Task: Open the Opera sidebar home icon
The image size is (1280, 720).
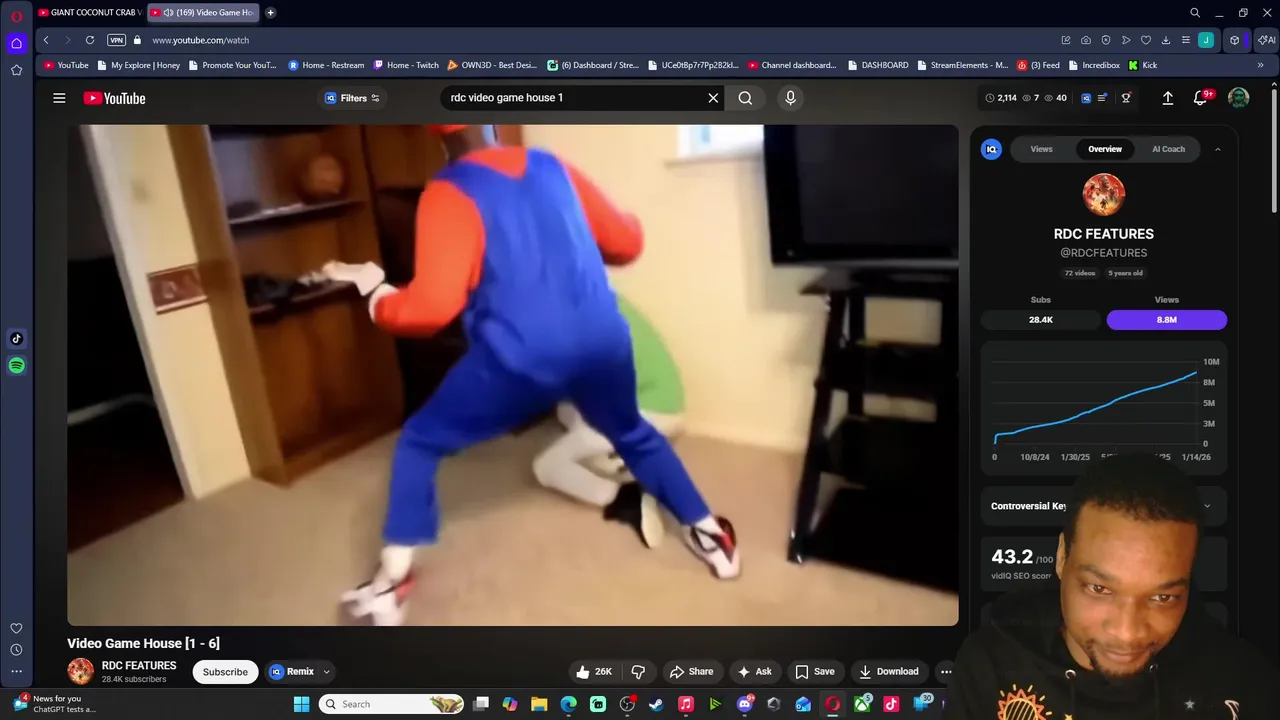Action: 16,43
